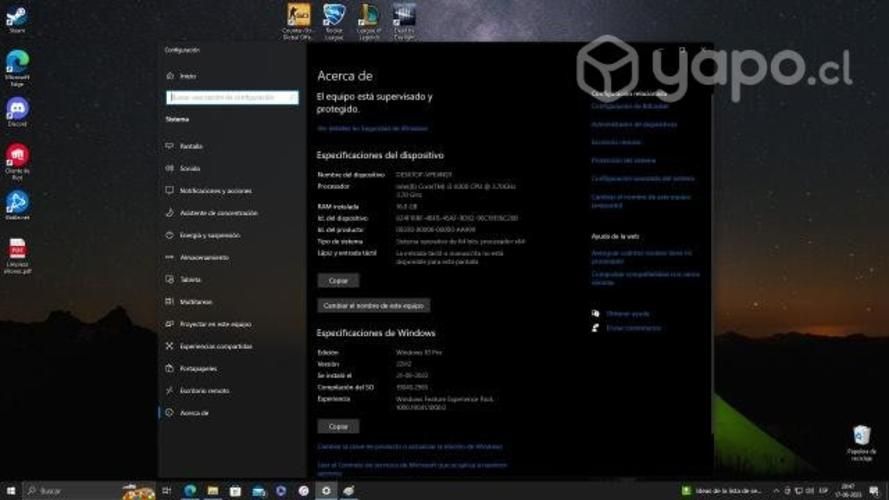The image size is (889, 500).
Task: Click the network icon in system tray
Action: point(798,490)
